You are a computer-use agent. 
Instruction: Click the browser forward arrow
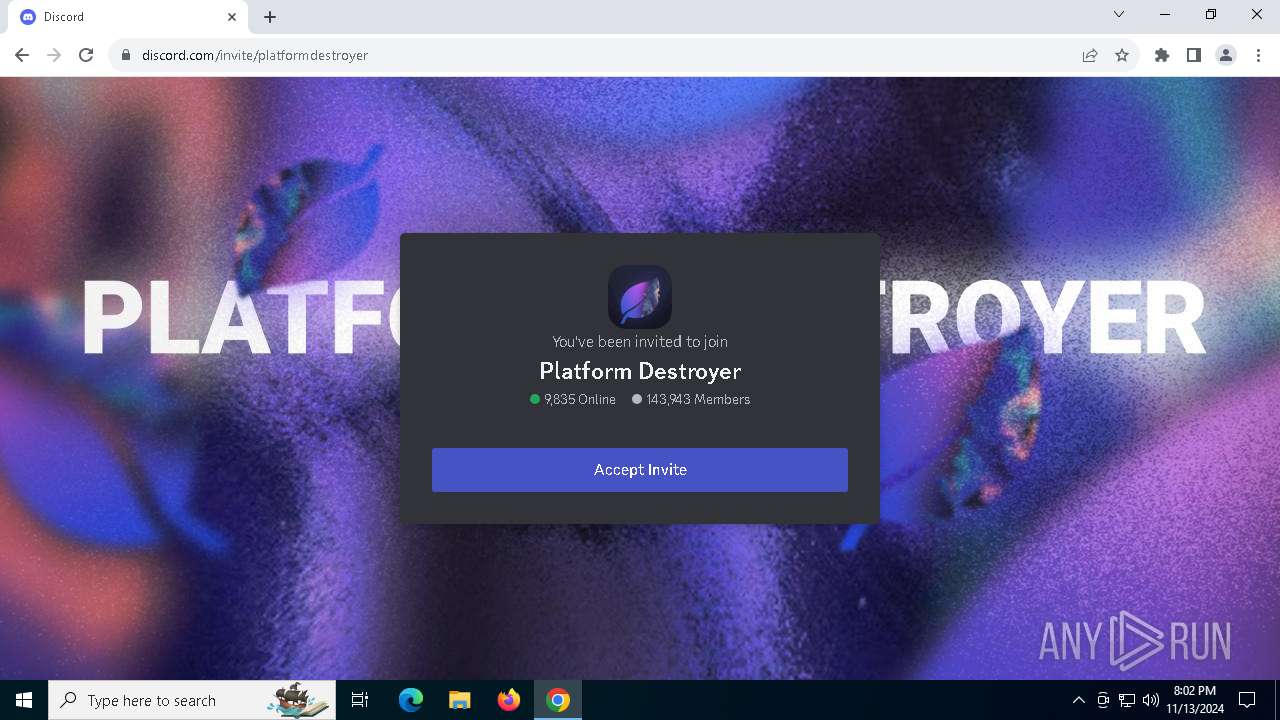click(x=54, y=55)
